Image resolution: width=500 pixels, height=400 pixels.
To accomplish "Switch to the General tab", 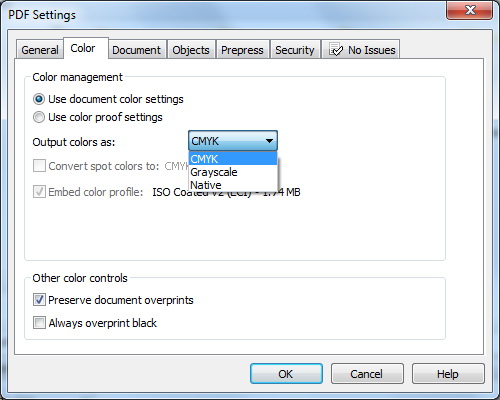I will 40,50.
